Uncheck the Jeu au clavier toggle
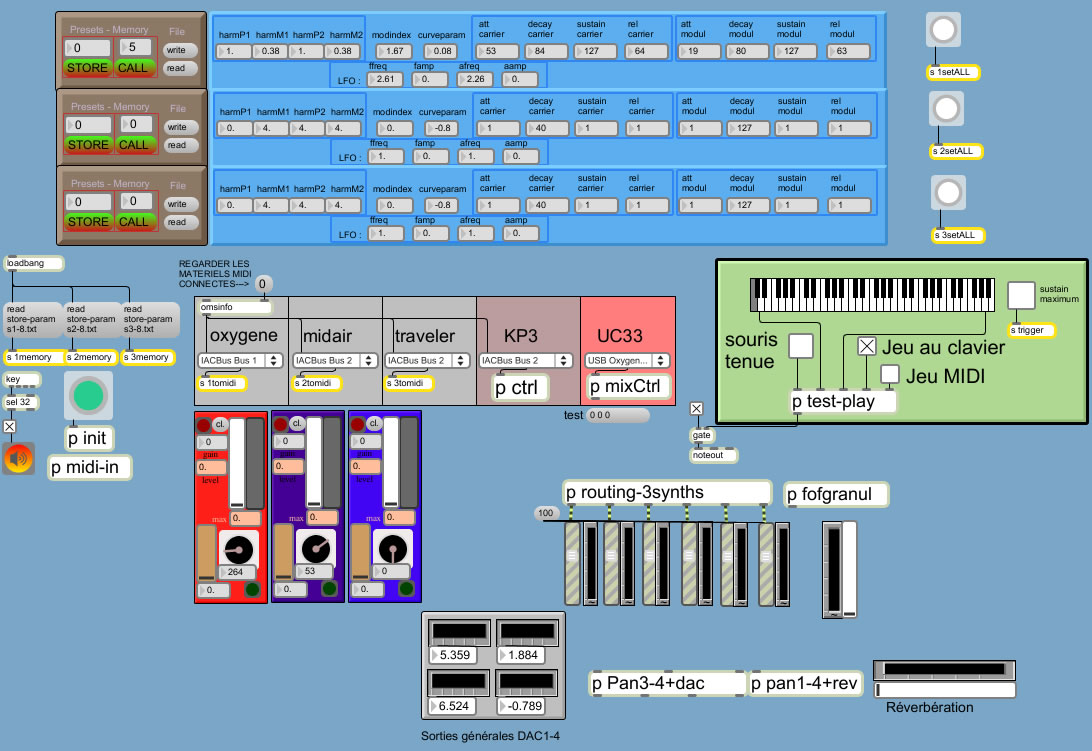This screenshot has width=1092, height=751. 866,346
